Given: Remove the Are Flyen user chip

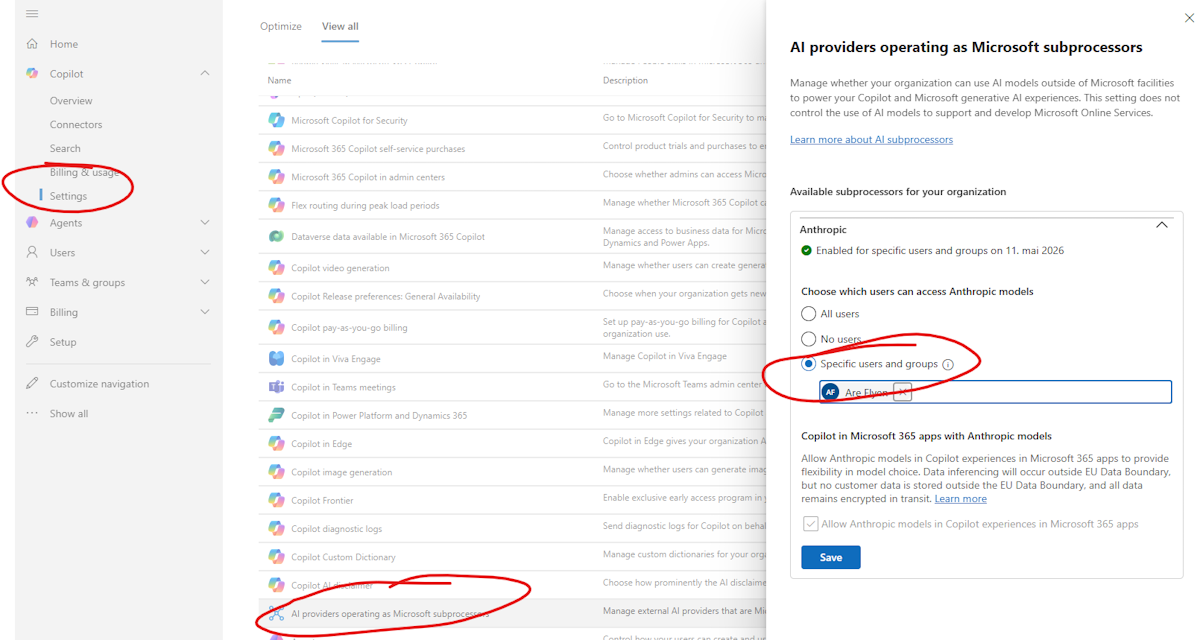Looking at the screenshot, I should coord(902,393).
